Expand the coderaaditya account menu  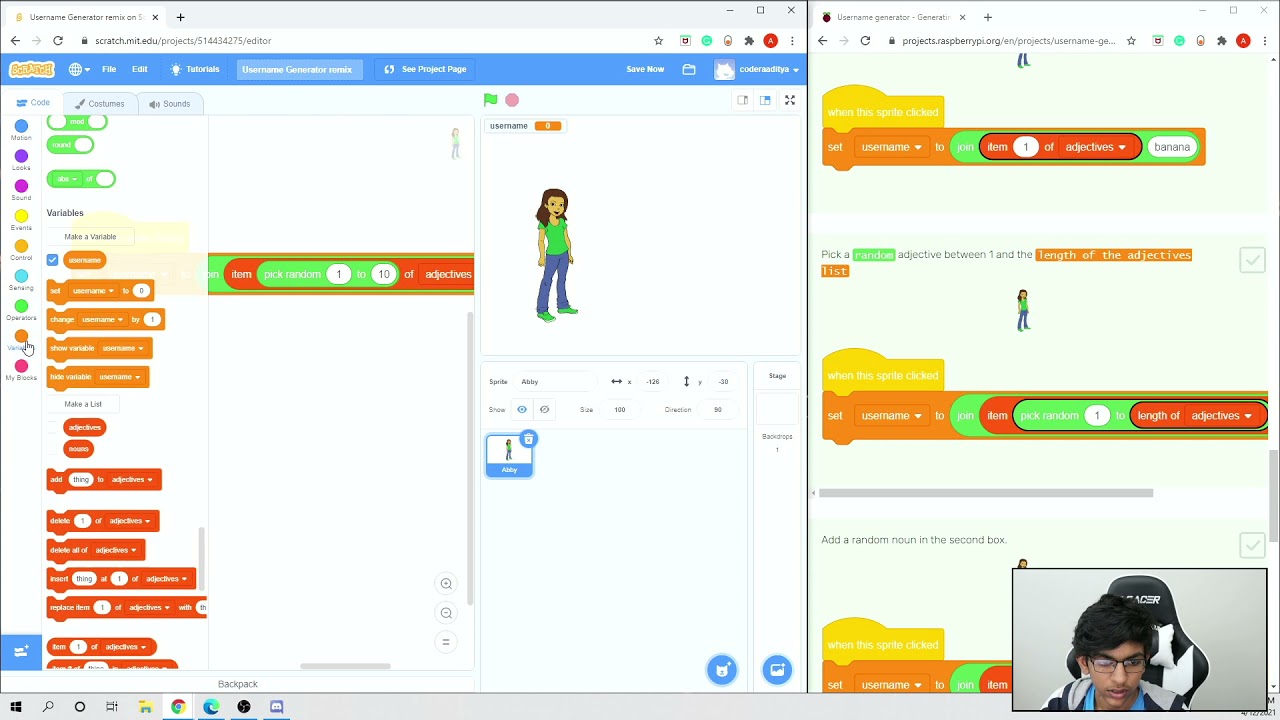click(x=757, y=69)
